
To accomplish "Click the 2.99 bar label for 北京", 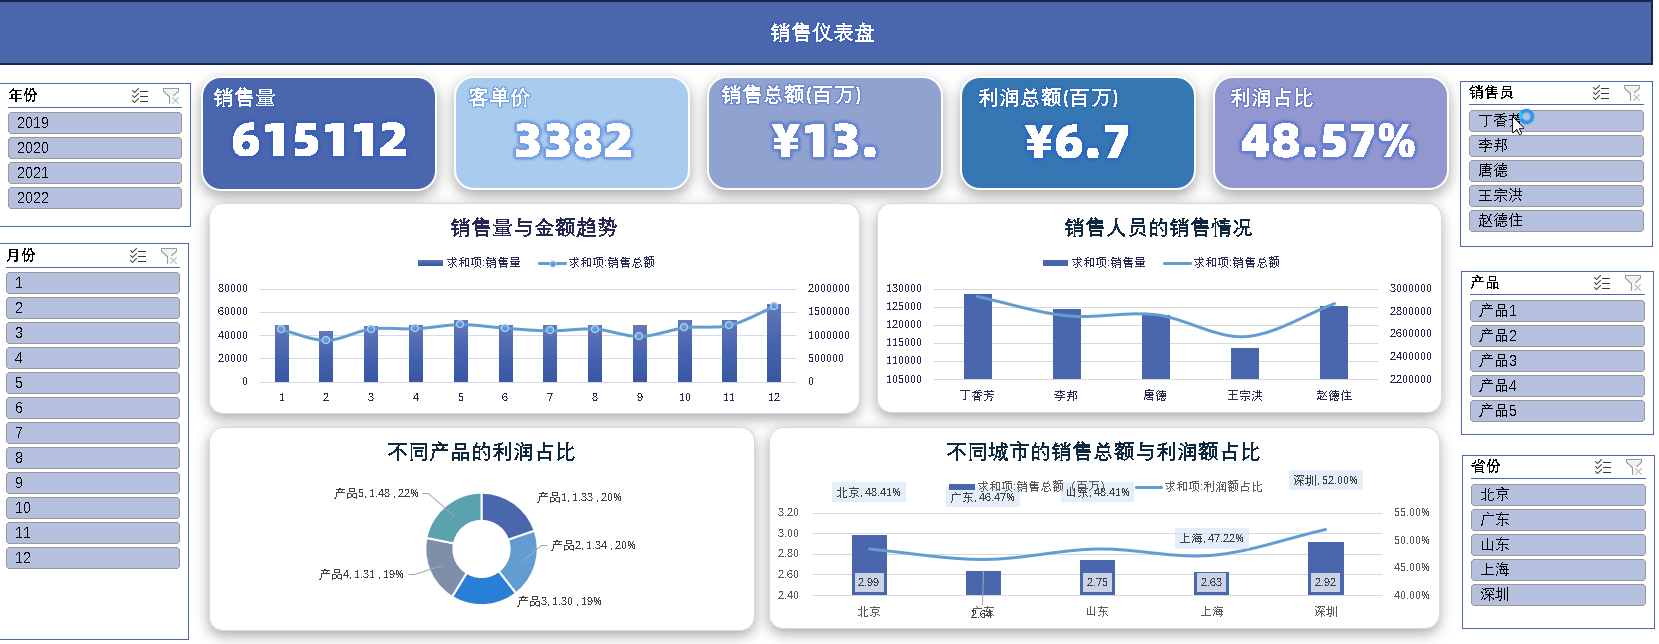I will click(x=868, y=582).
